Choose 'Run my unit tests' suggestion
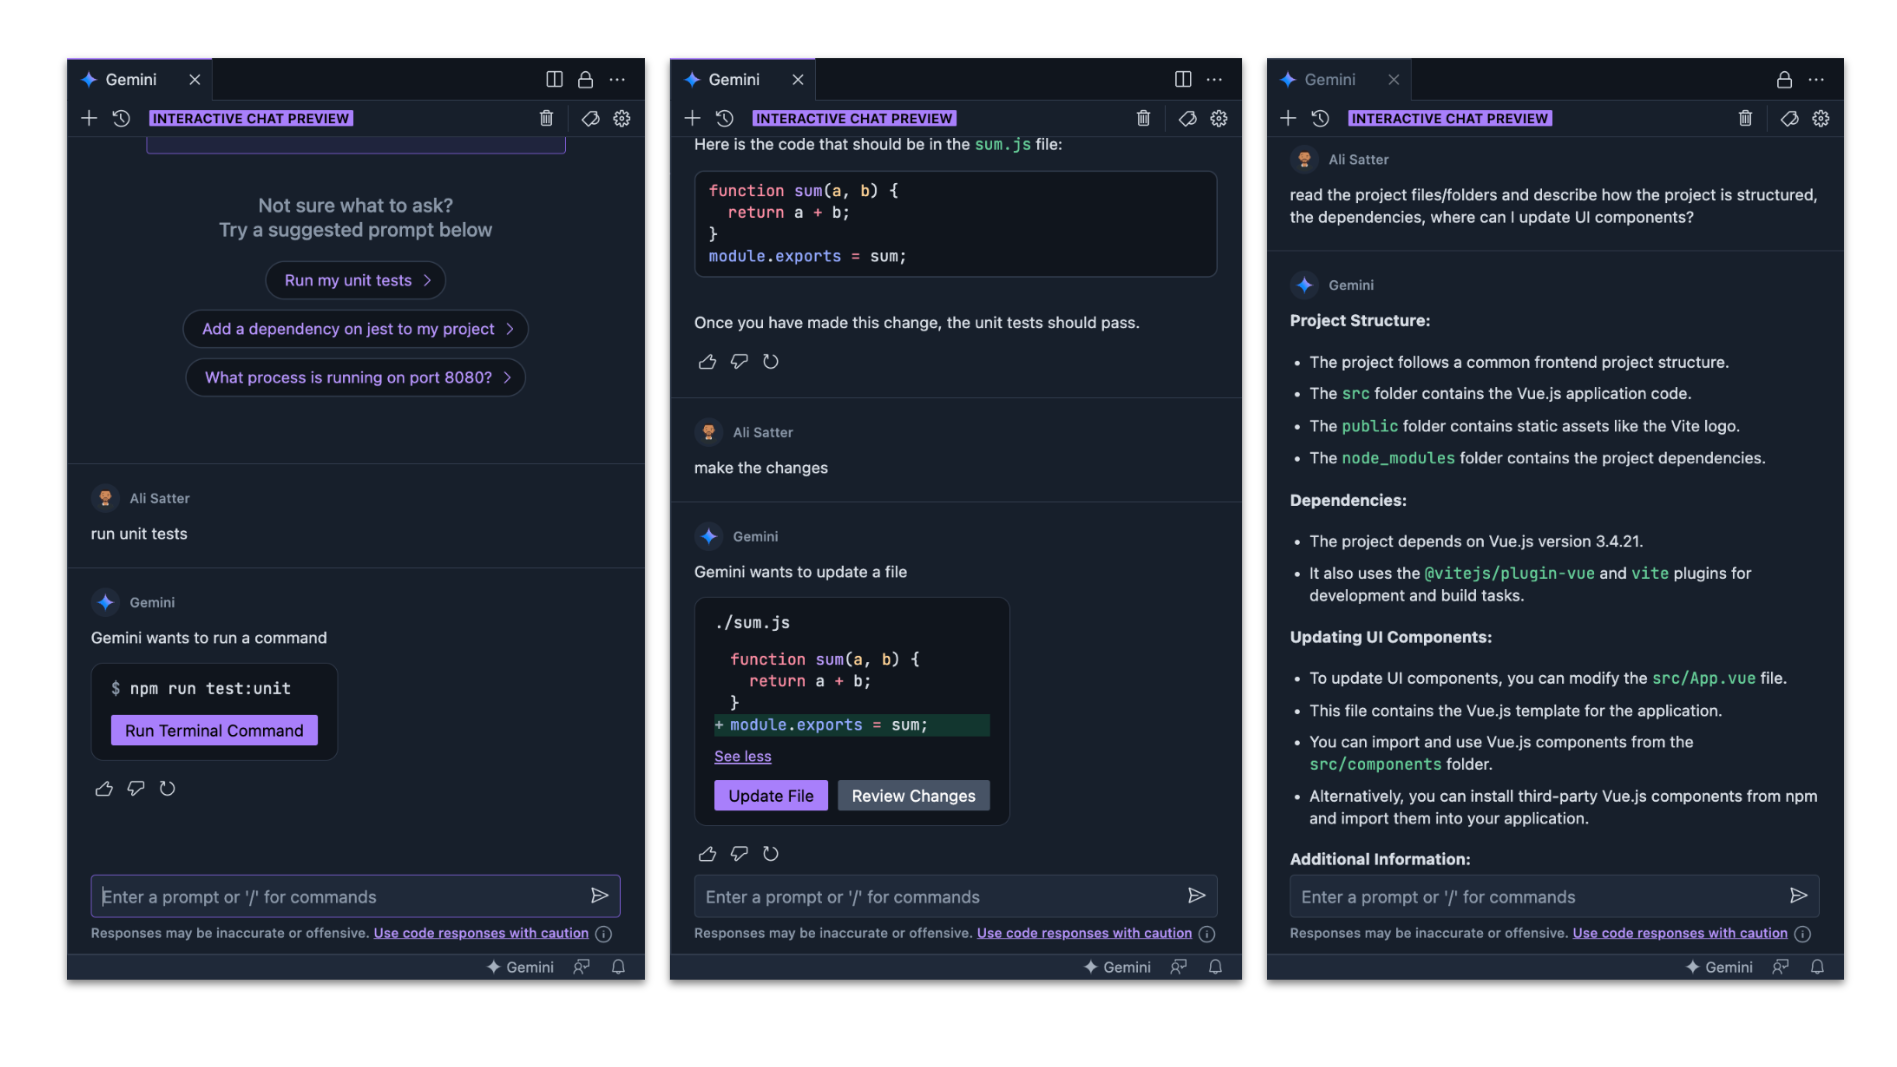Image resolution: width=1897 pixels, height=1067 pixels. click(x=356, y=280)
